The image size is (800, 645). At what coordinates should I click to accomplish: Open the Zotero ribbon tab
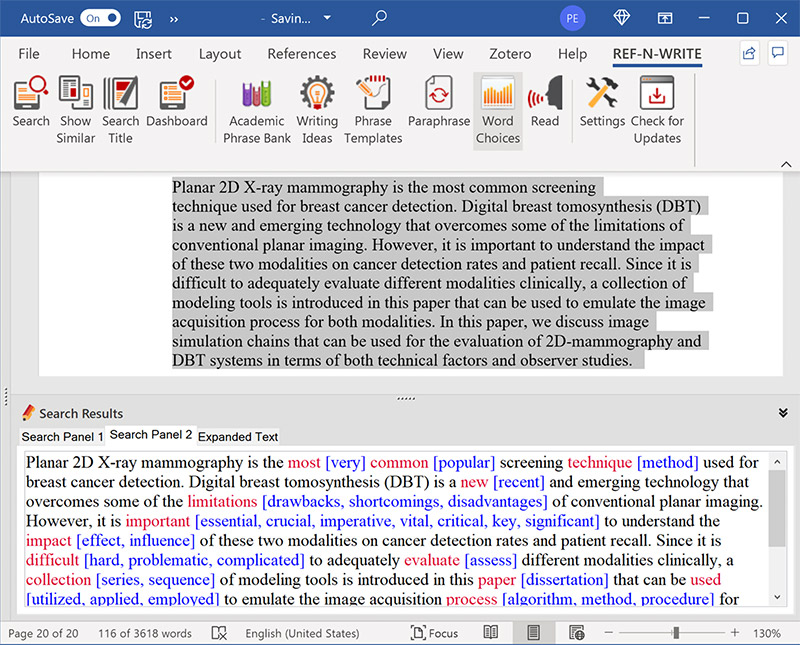point(508,54)
